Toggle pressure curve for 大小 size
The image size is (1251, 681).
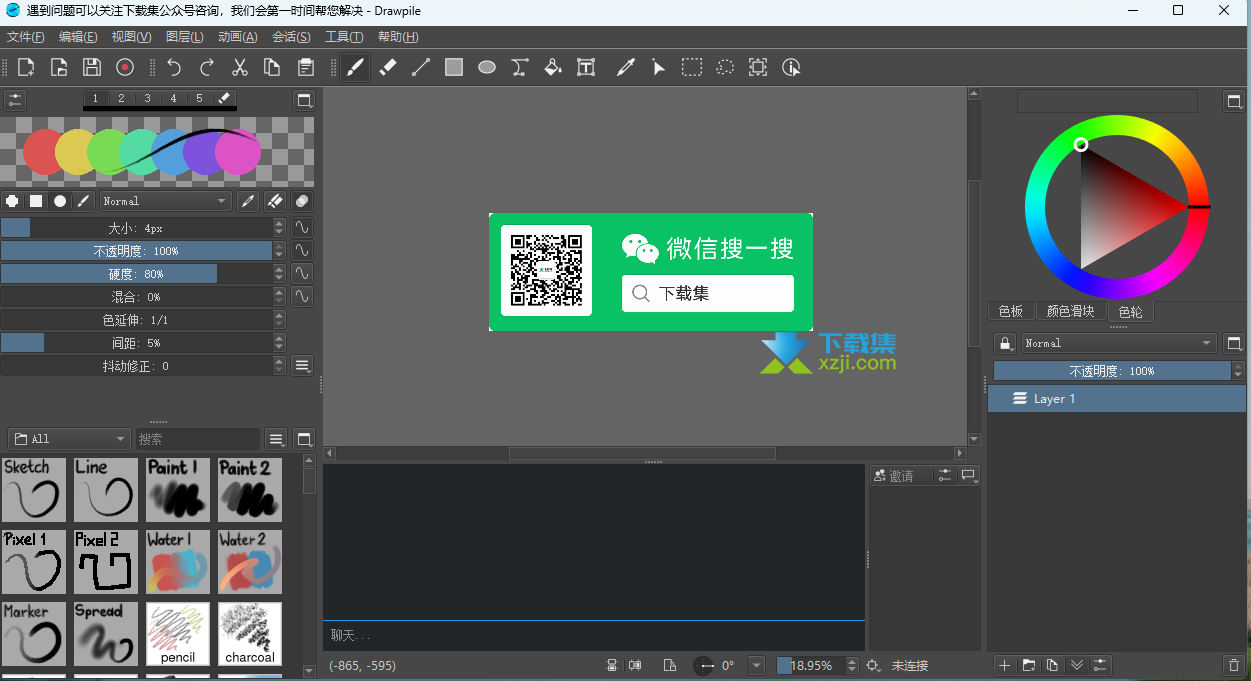302,228
